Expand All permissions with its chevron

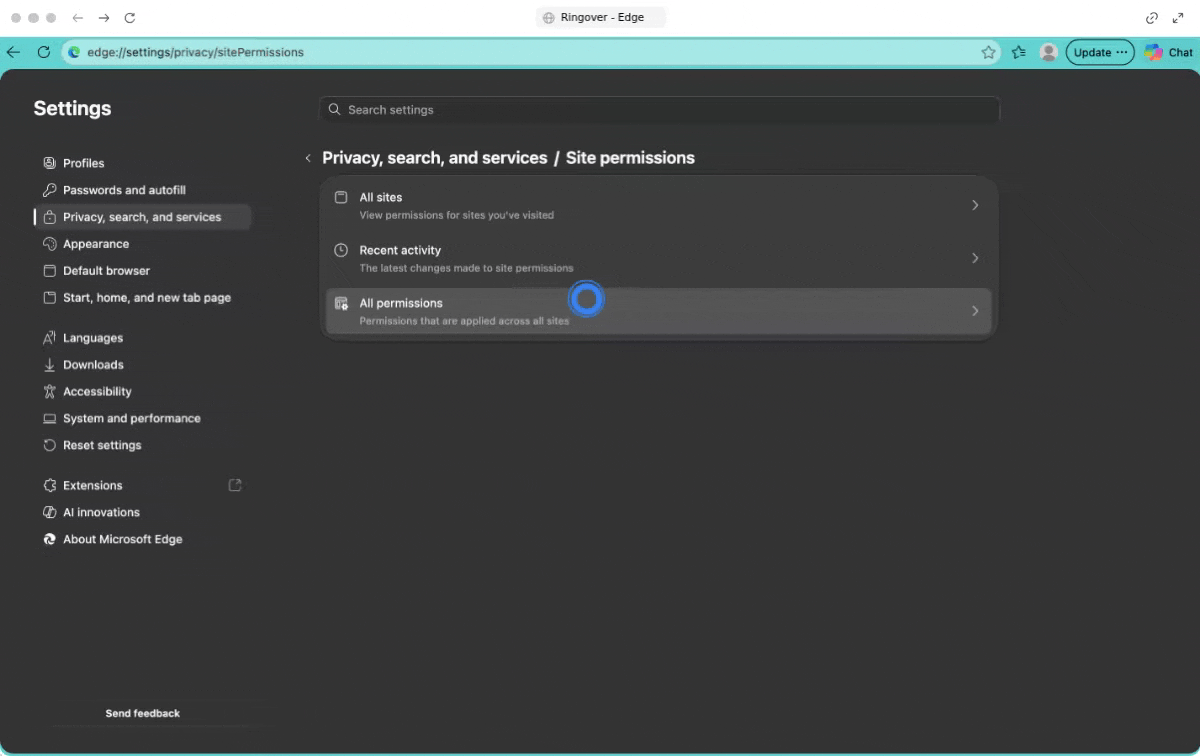pos(975,311)
